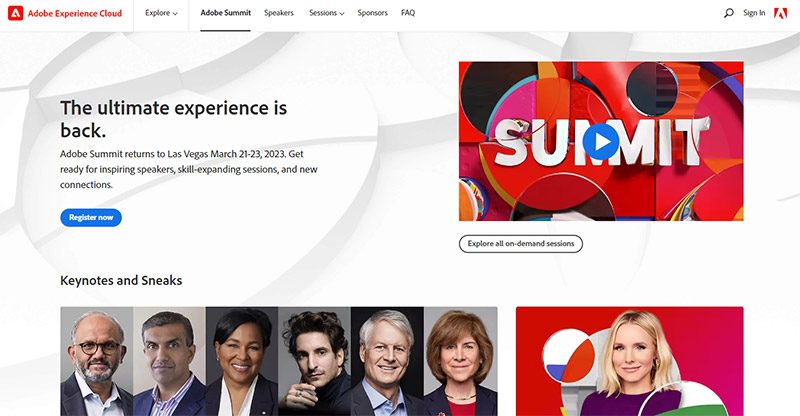The width and height of the screenshot is (800, 416).
Task: Open the blonde woman Sneaks host card
Action: click(630, 361)
